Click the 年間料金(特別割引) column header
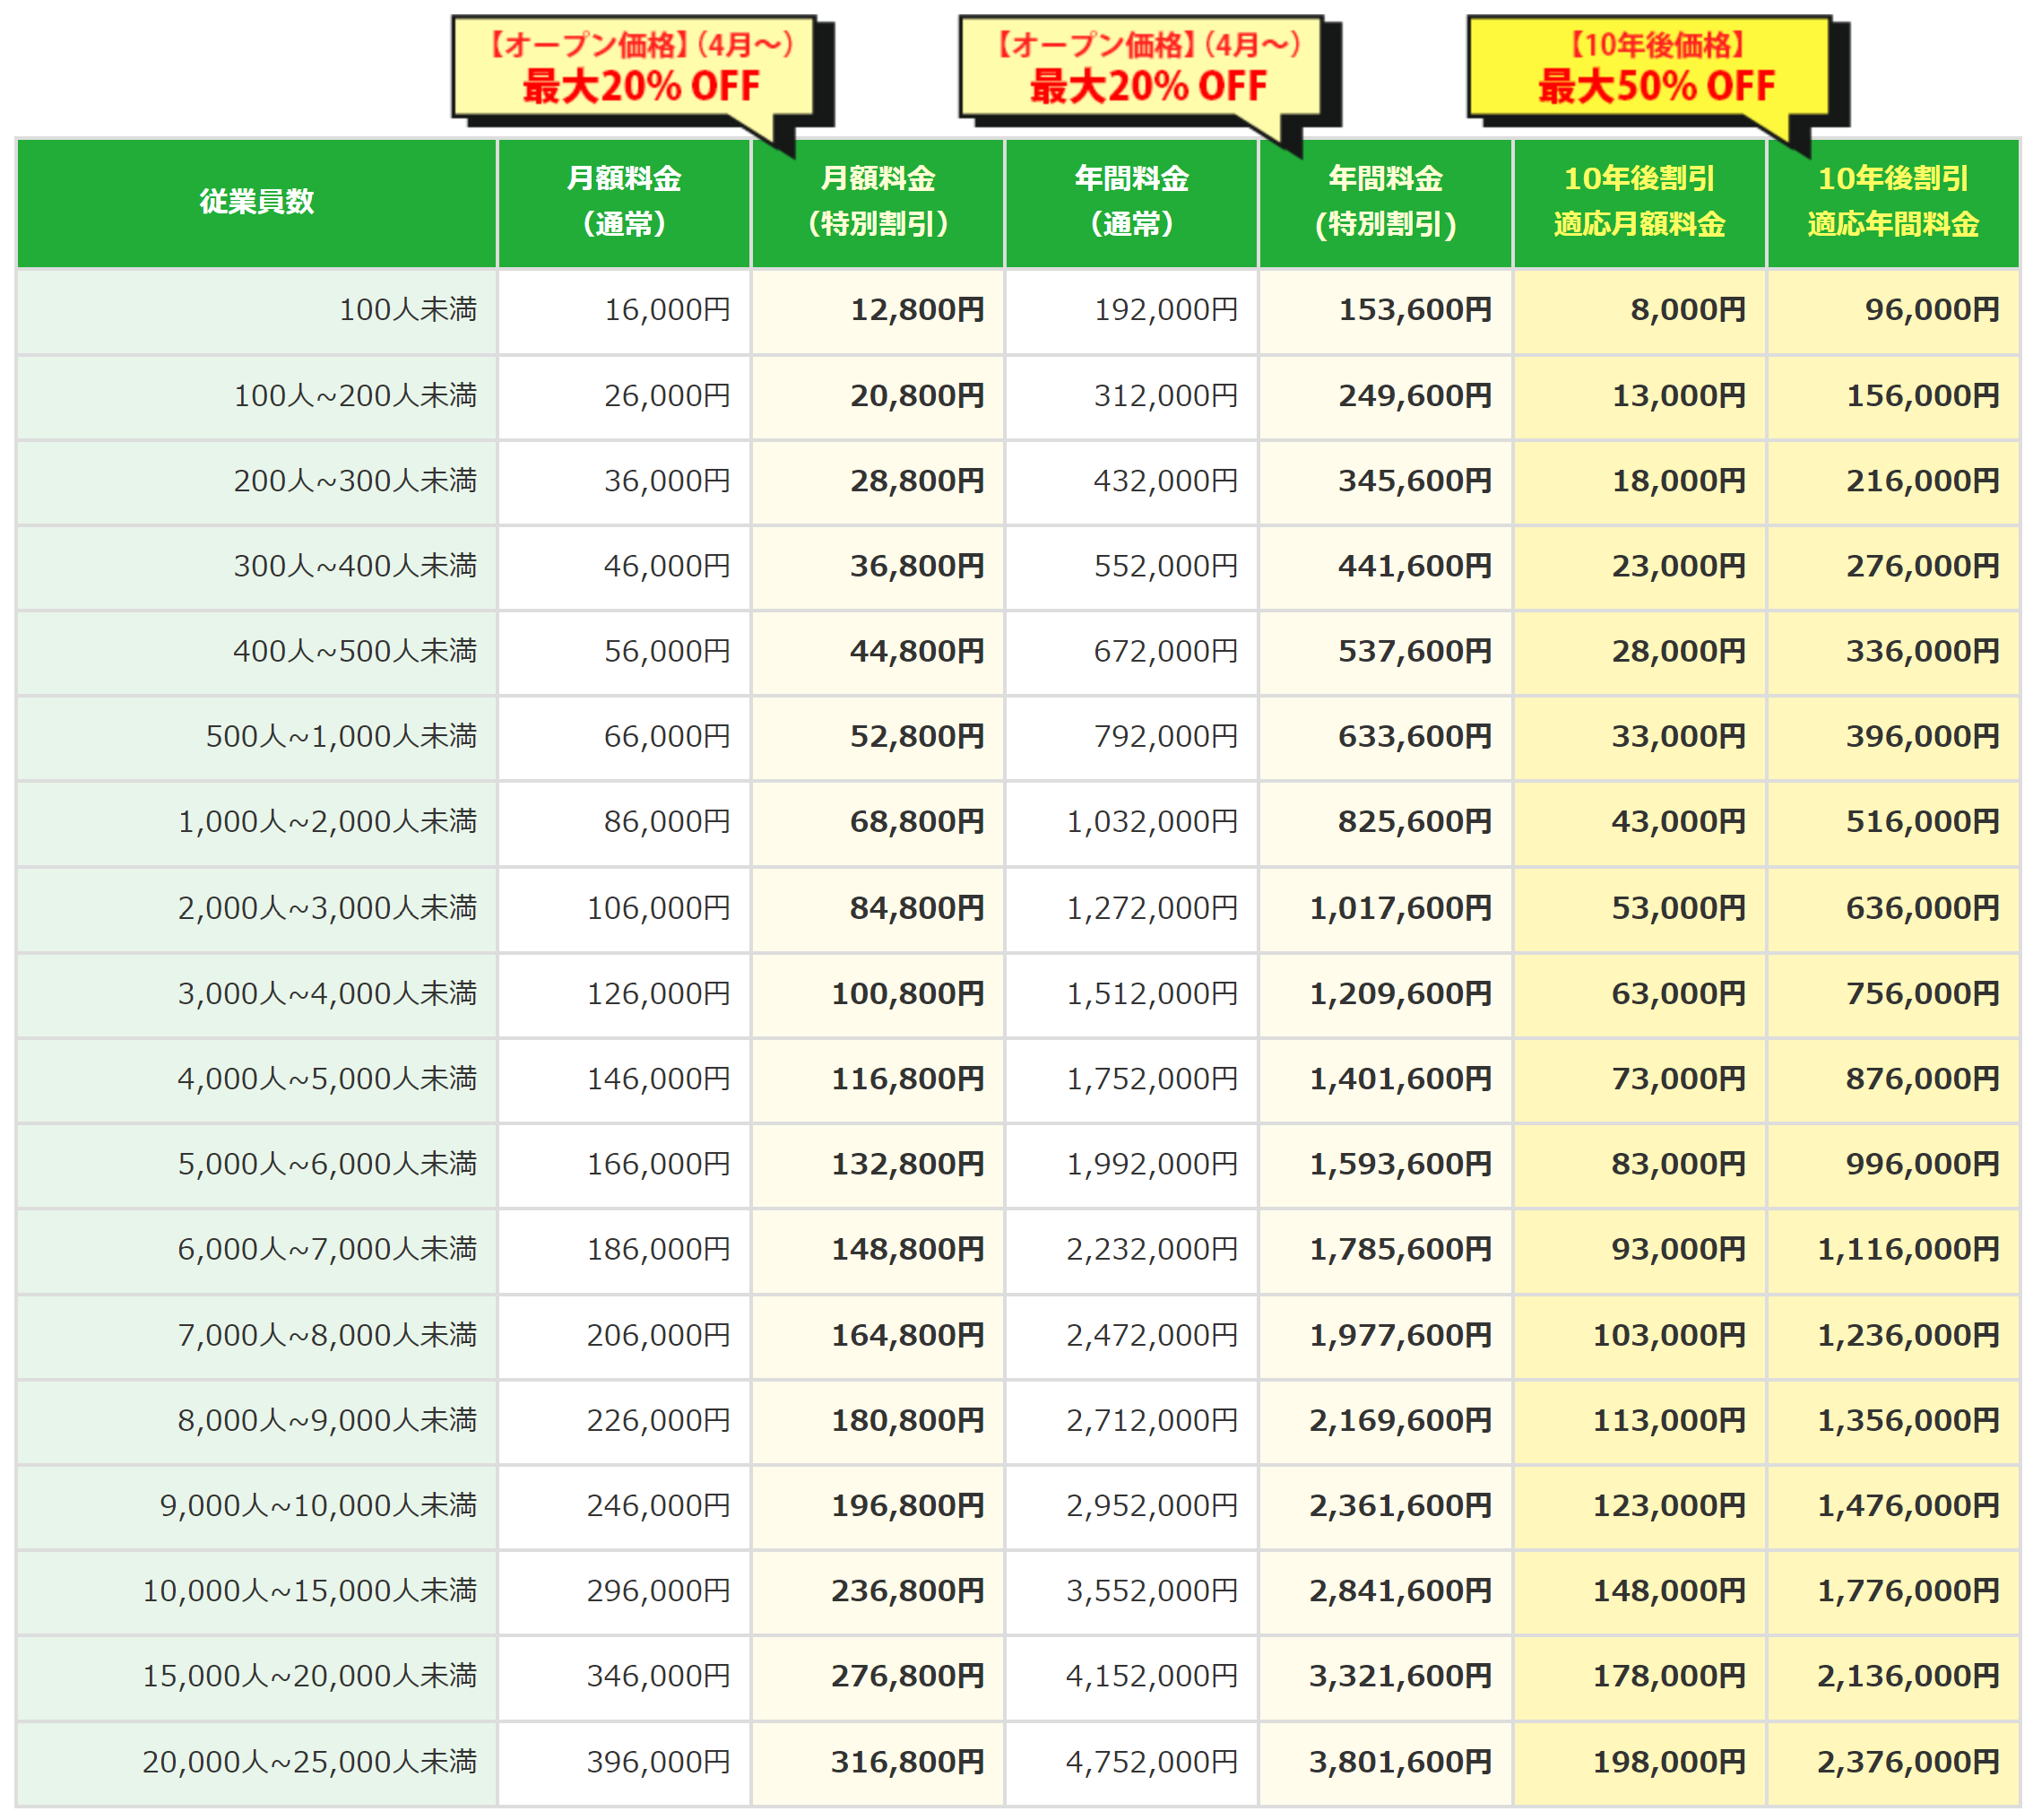The height and width of the screenshot is (1820, 2033). 1385,202
